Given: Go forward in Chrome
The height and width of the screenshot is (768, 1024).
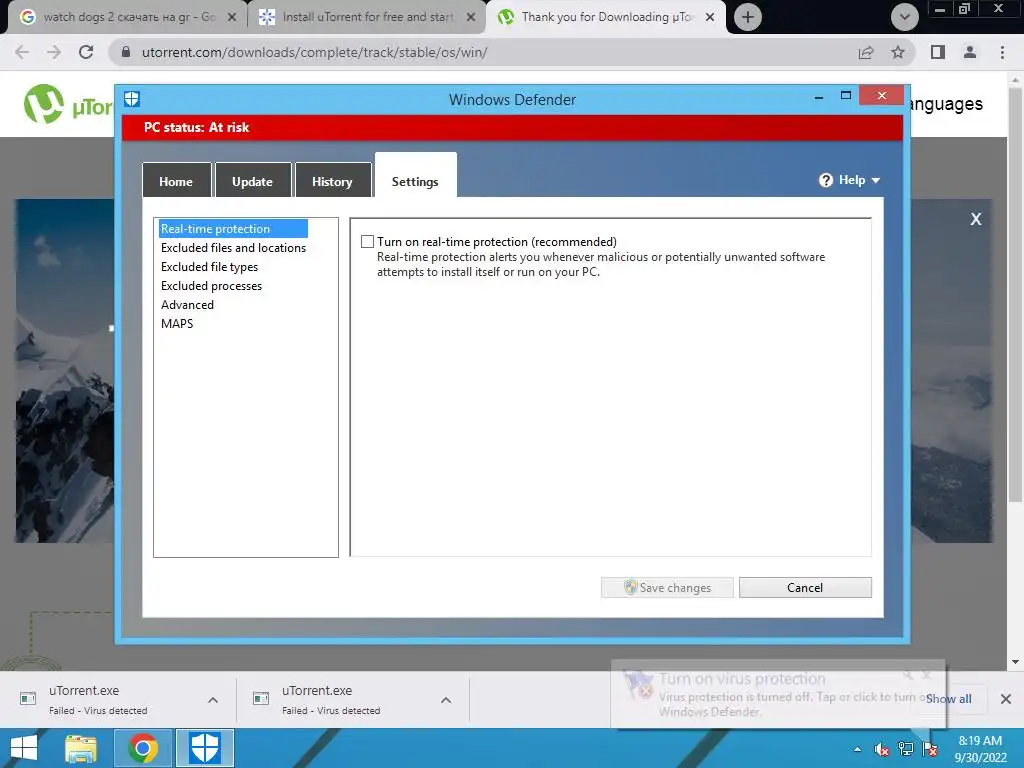Looking at the screenshot, I should point(54,52).
